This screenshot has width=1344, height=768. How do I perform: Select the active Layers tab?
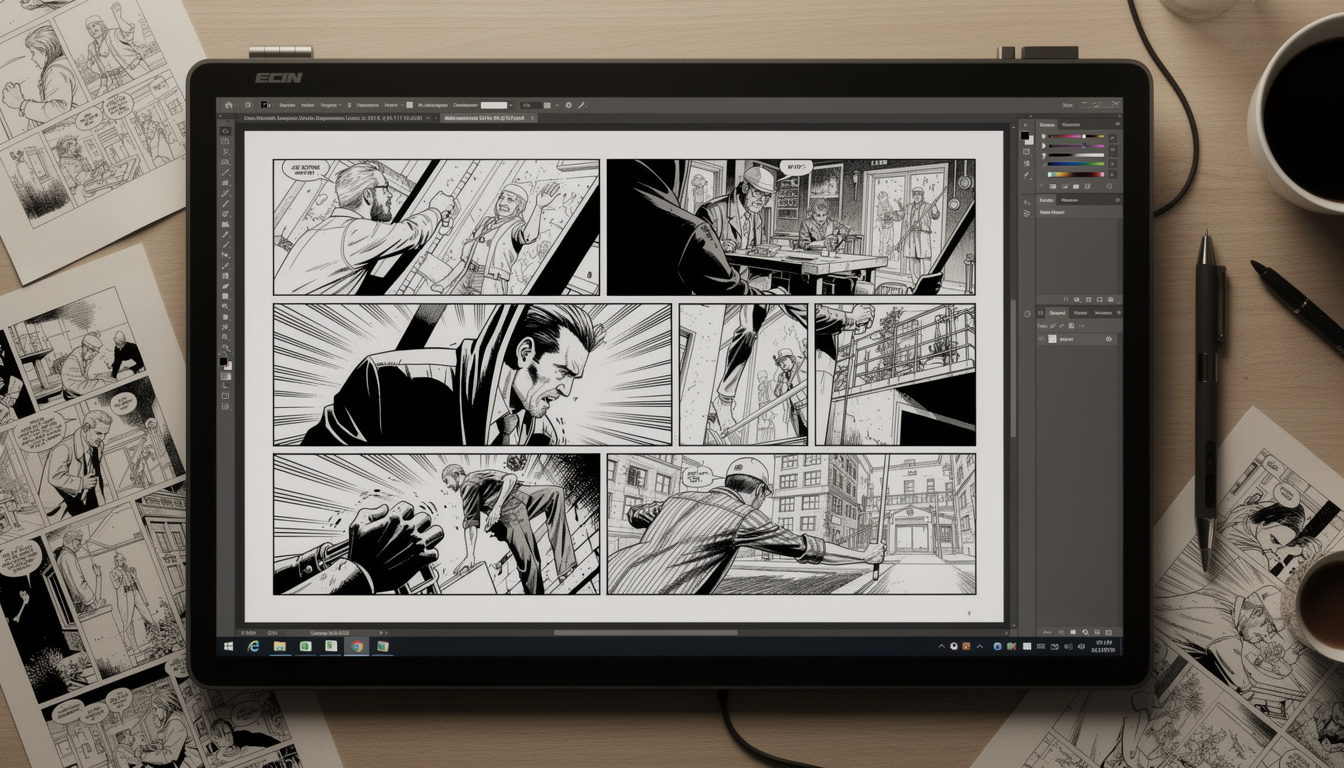click(x=1057, y=313)
